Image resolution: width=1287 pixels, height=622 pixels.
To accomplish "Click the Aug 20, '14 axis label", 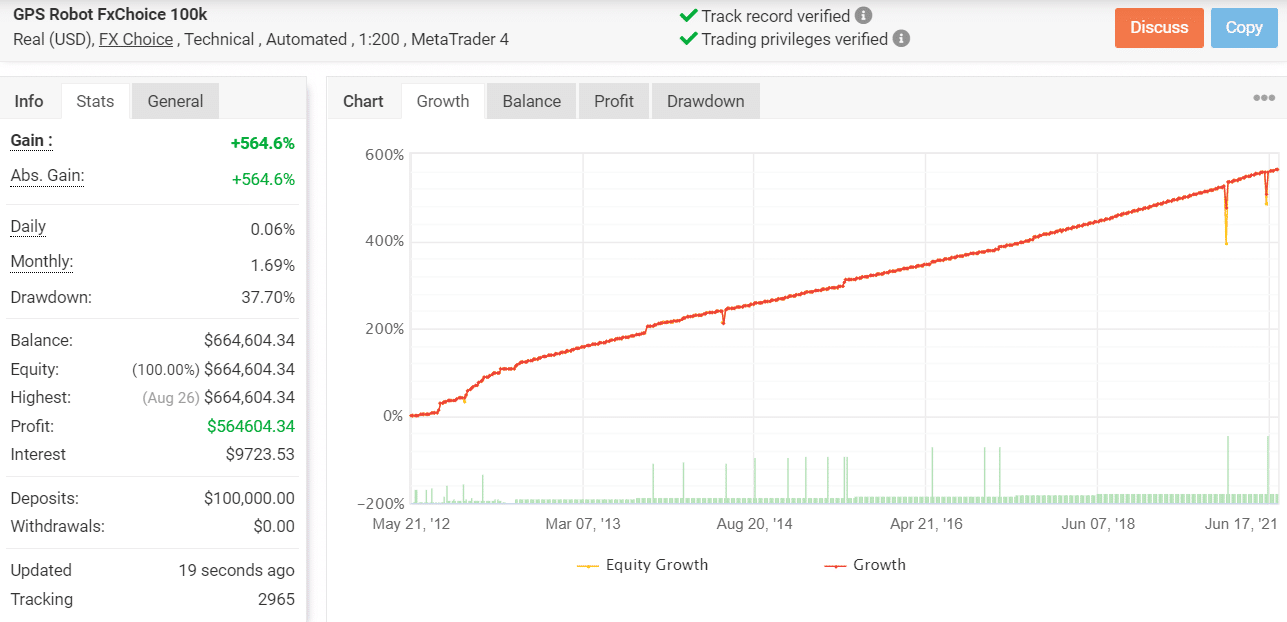I will tap(754, 524).
